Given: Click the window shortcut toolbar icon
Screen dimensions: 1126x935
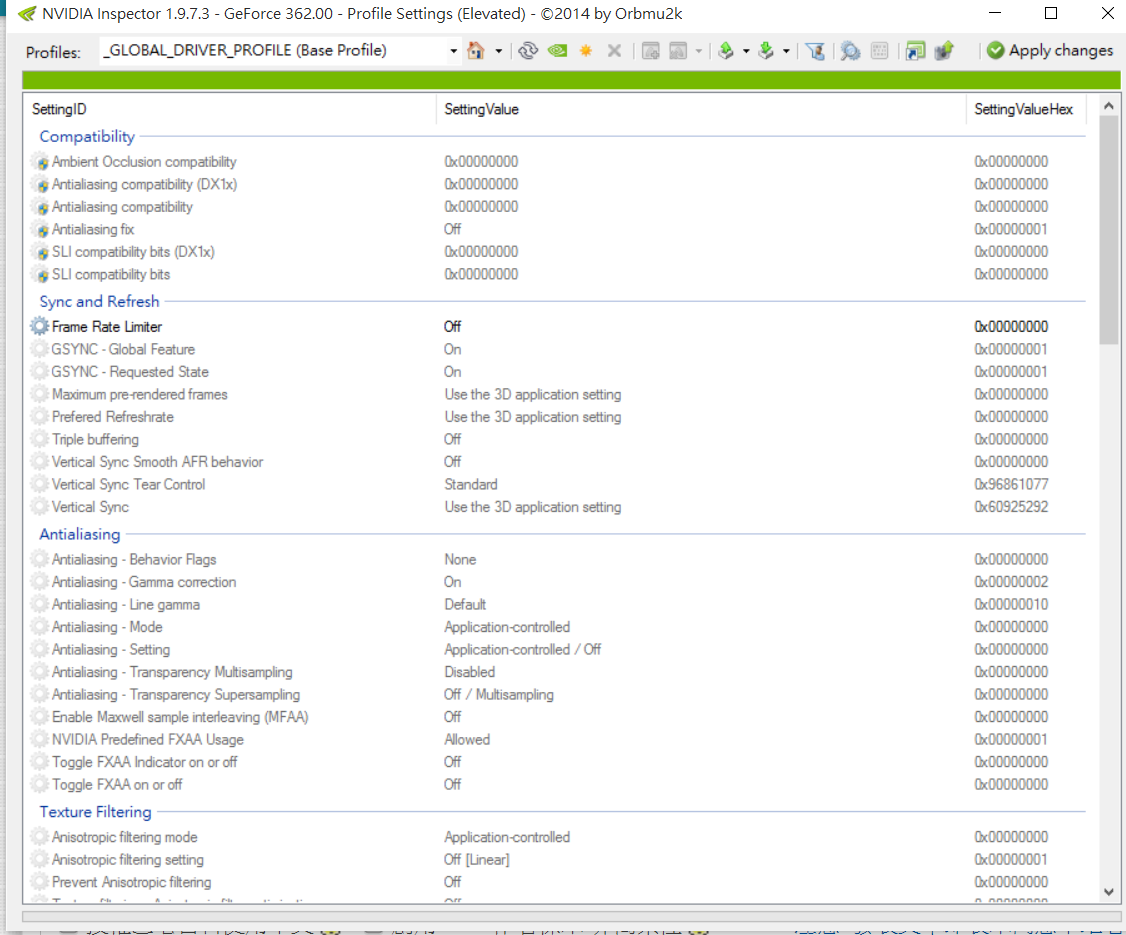Looking at the screenshot, I should (915, 50).
